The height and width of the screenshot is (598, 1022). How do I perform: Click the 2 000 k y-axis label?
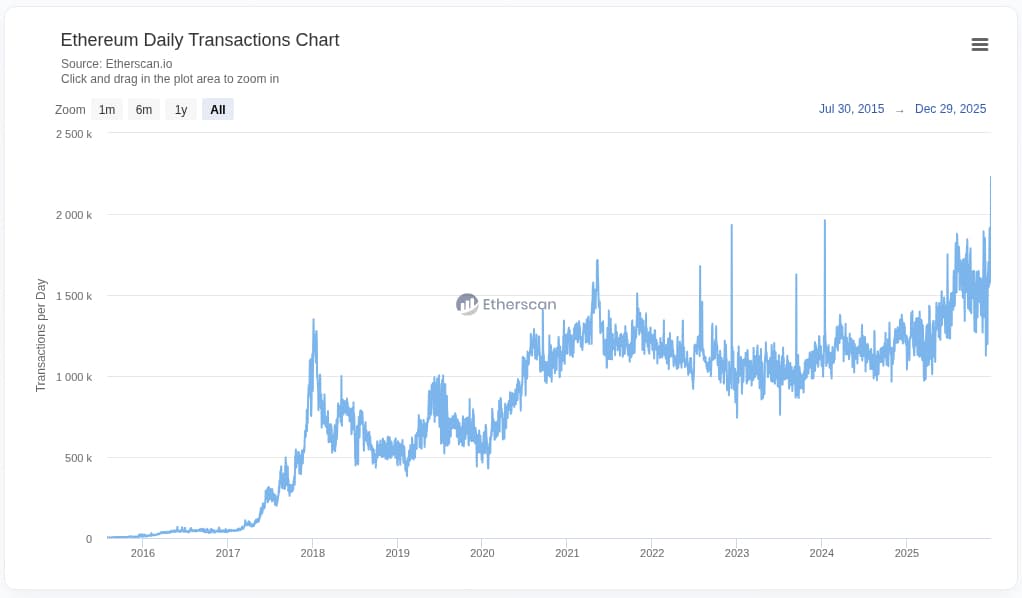coord(74,215)
